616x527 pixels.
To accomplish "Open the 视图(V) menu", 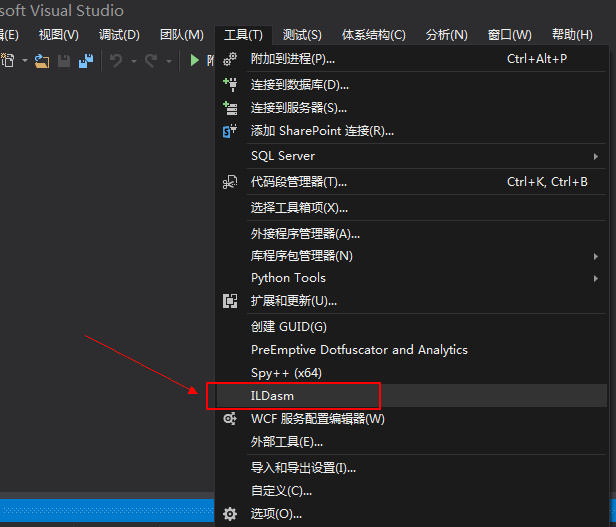I will tap(59, 35).
